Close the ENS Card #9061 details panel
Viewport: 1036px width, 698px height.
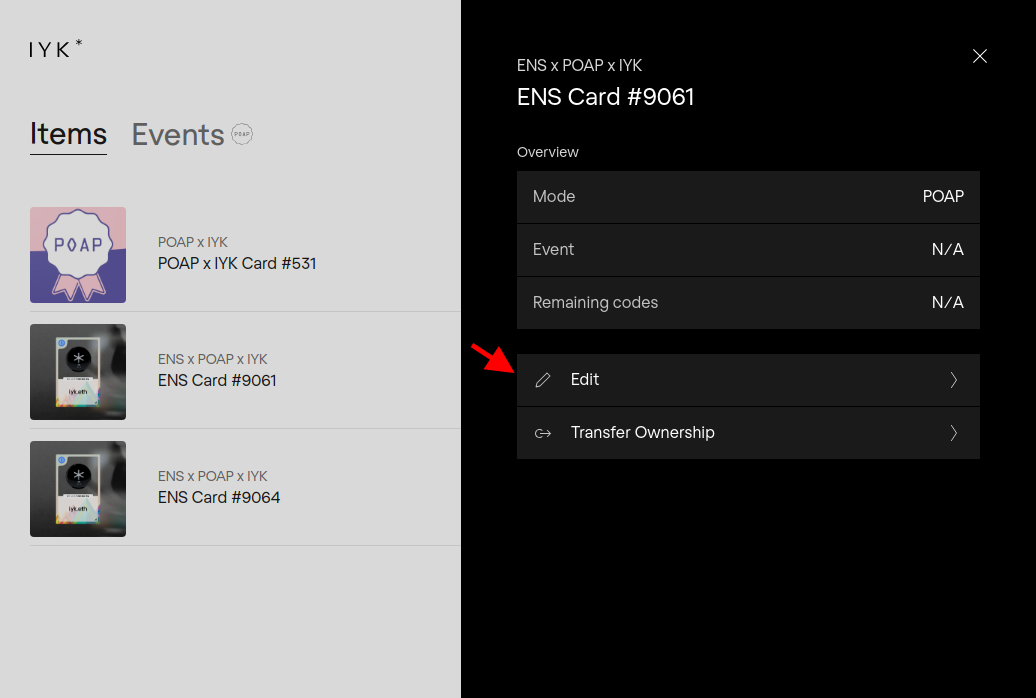pyautogui.click(x=980, y=56)
